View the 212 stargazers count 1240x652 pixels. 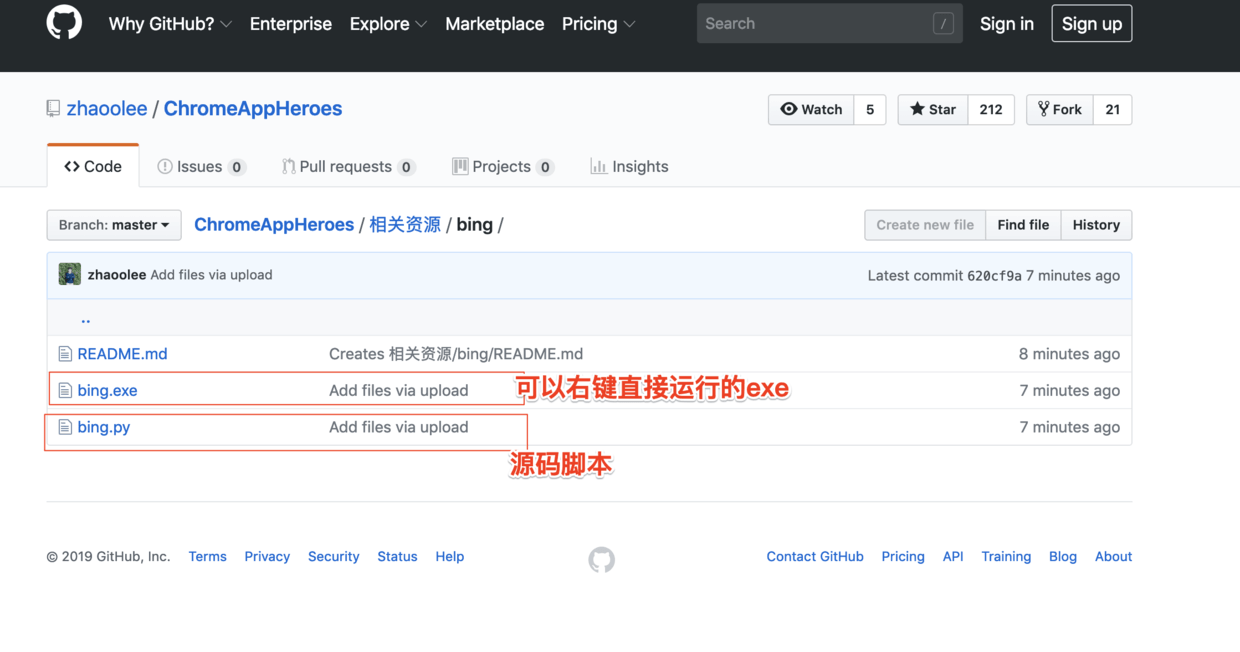(991, 110)
